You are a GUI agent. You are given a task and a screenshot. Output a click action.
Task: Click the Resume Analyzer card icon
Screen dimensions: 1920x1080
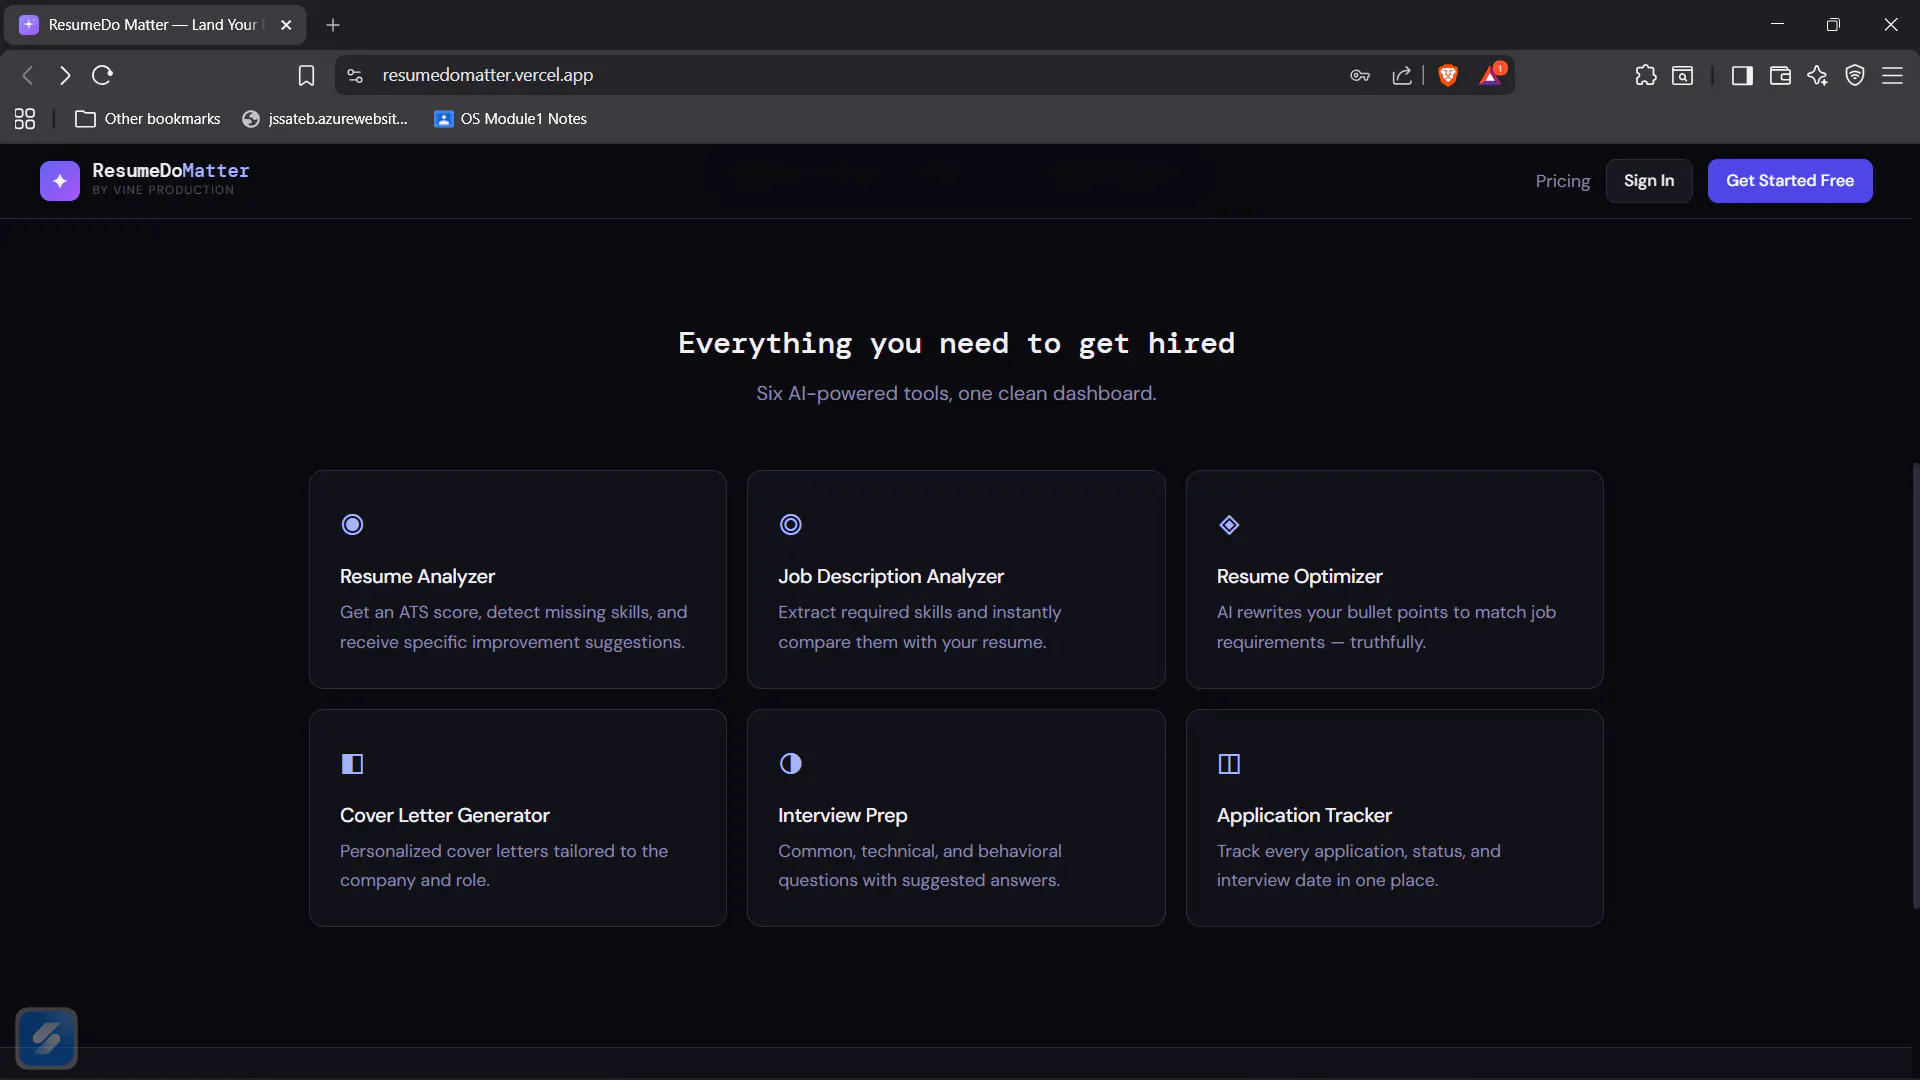point(352,525)
